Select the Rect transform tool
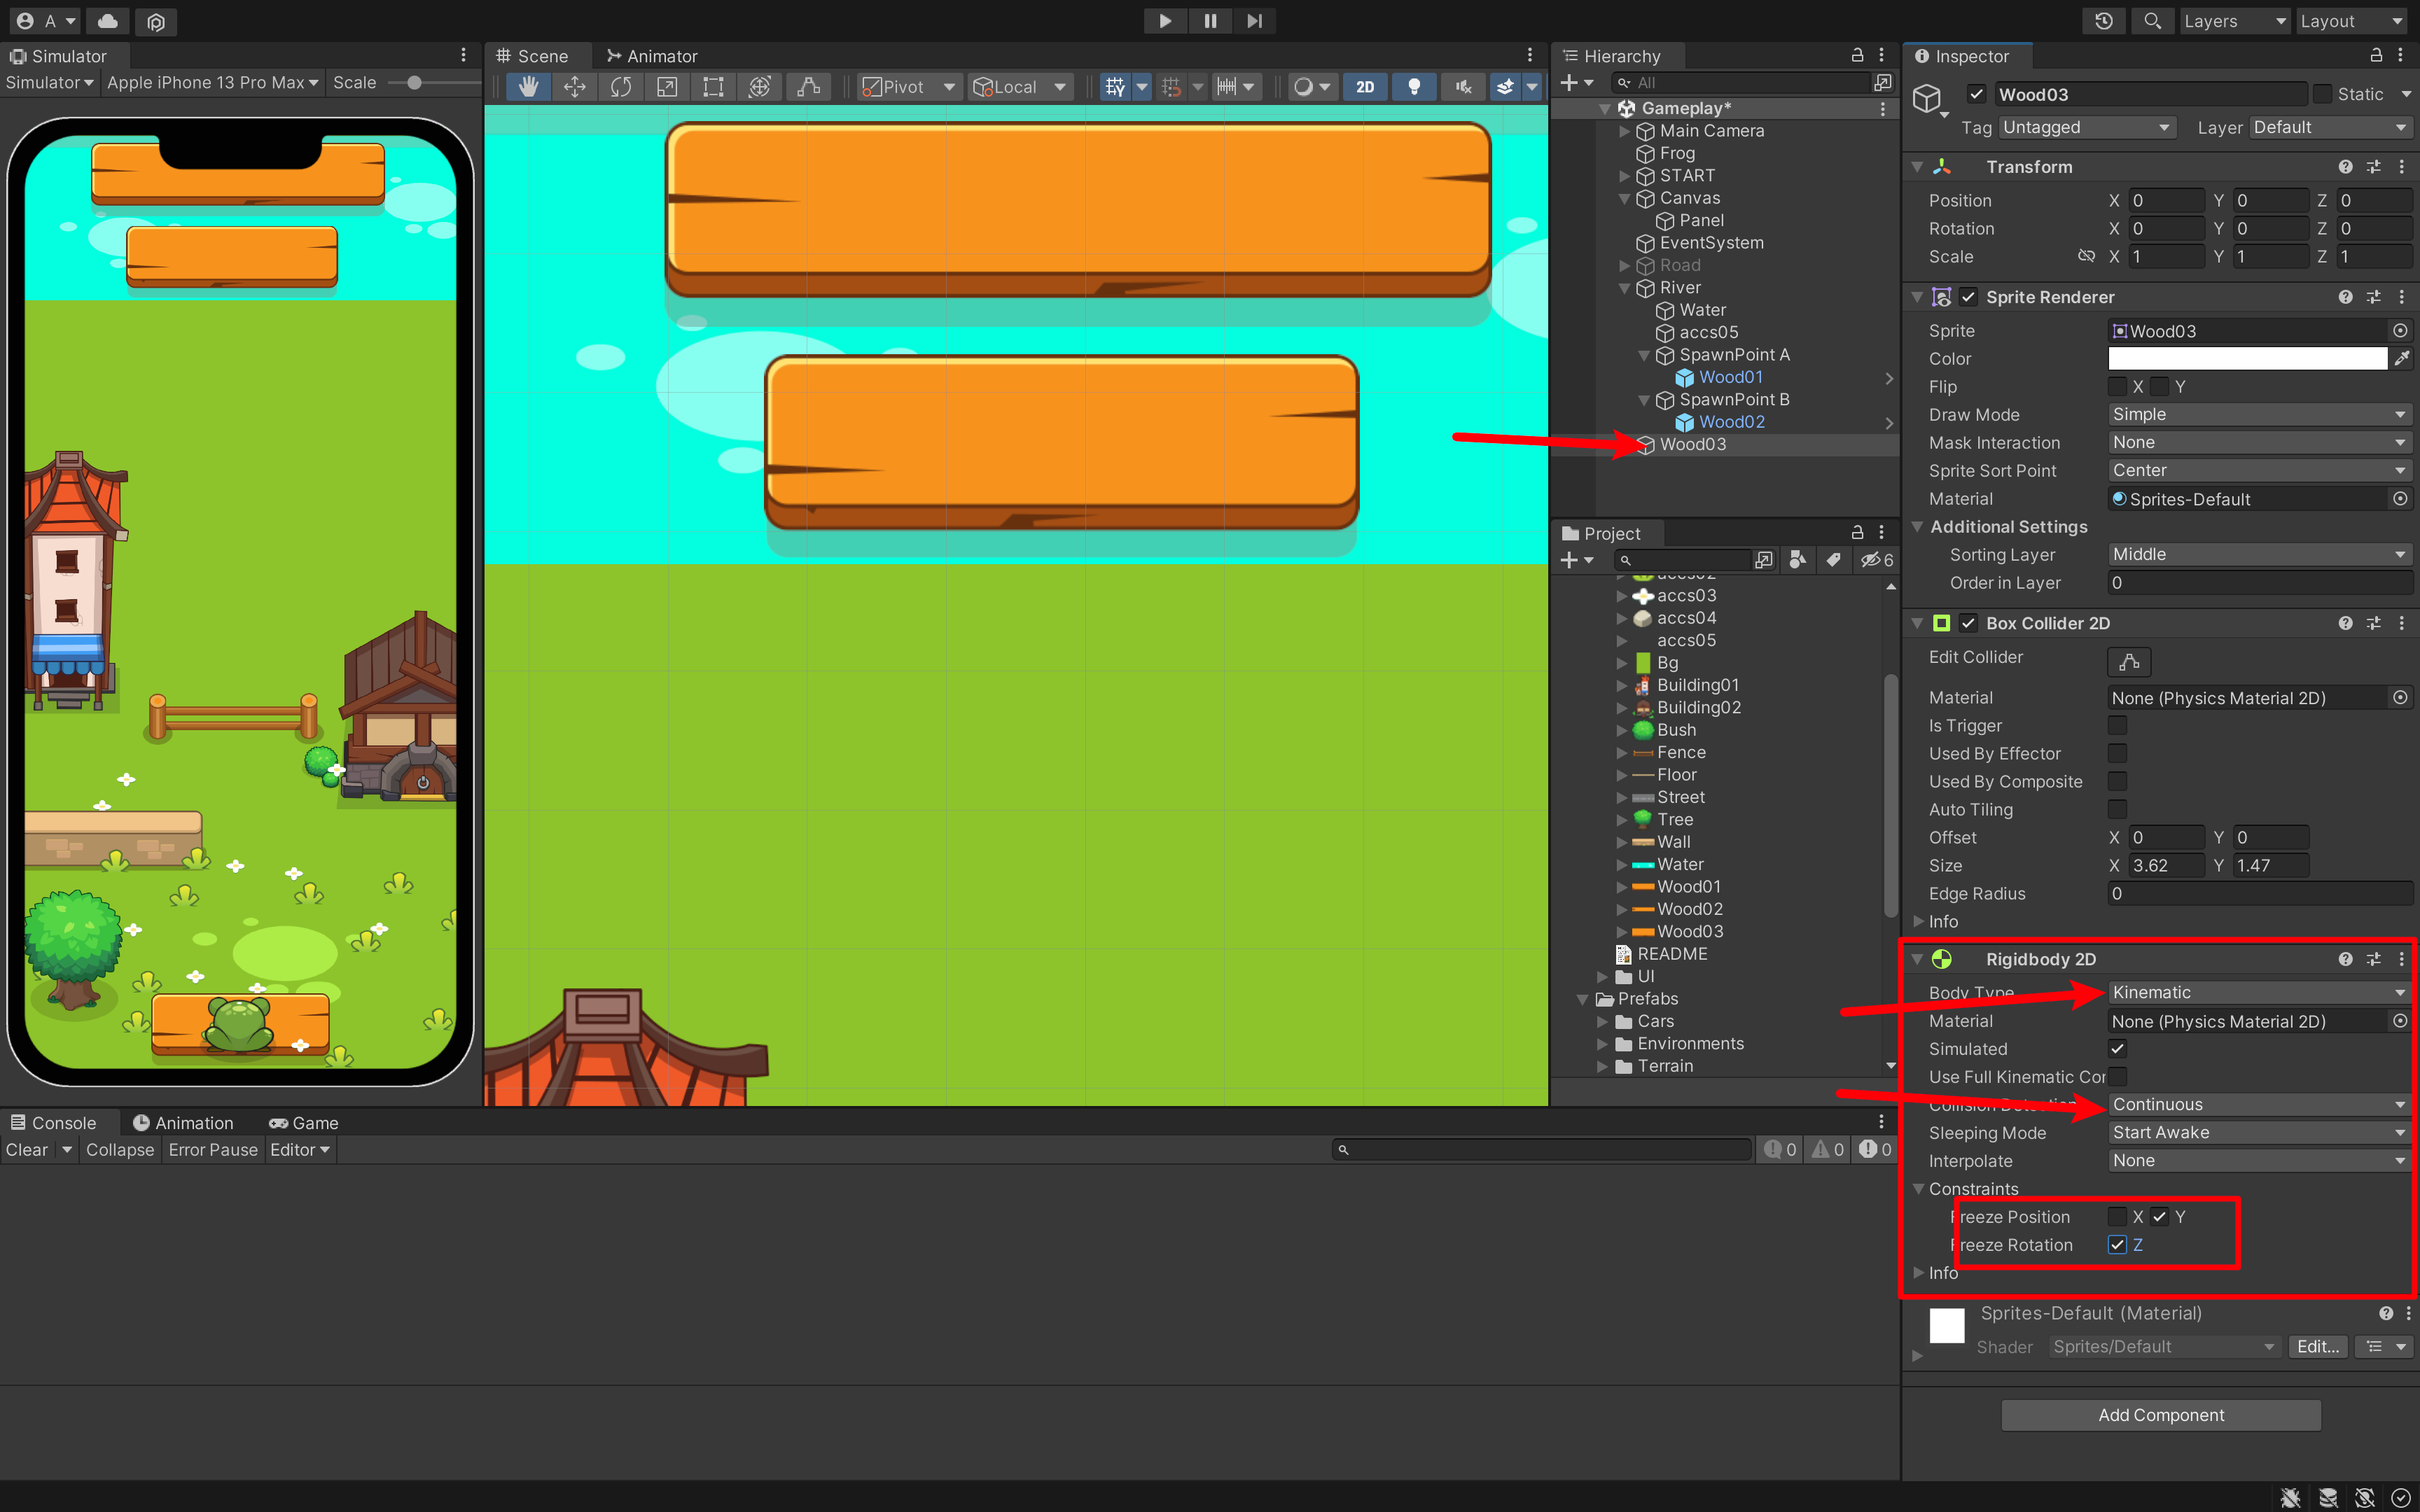Viewport: 2420px width, 1512px height. [713, 87]
